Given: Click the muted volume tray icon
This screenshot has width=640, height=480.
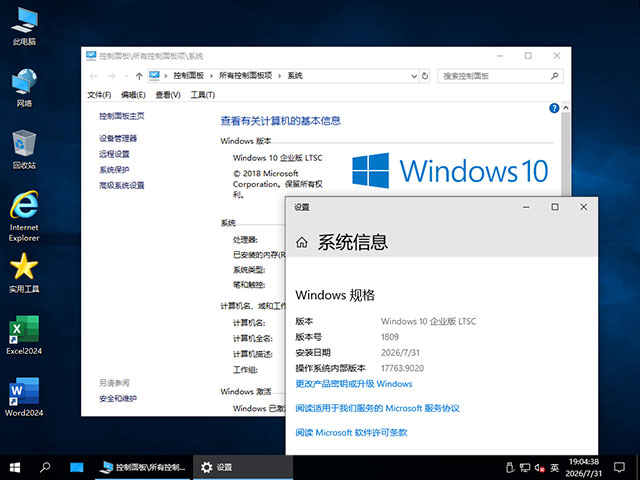Looking at the screenshot, I should pos(540,468).
